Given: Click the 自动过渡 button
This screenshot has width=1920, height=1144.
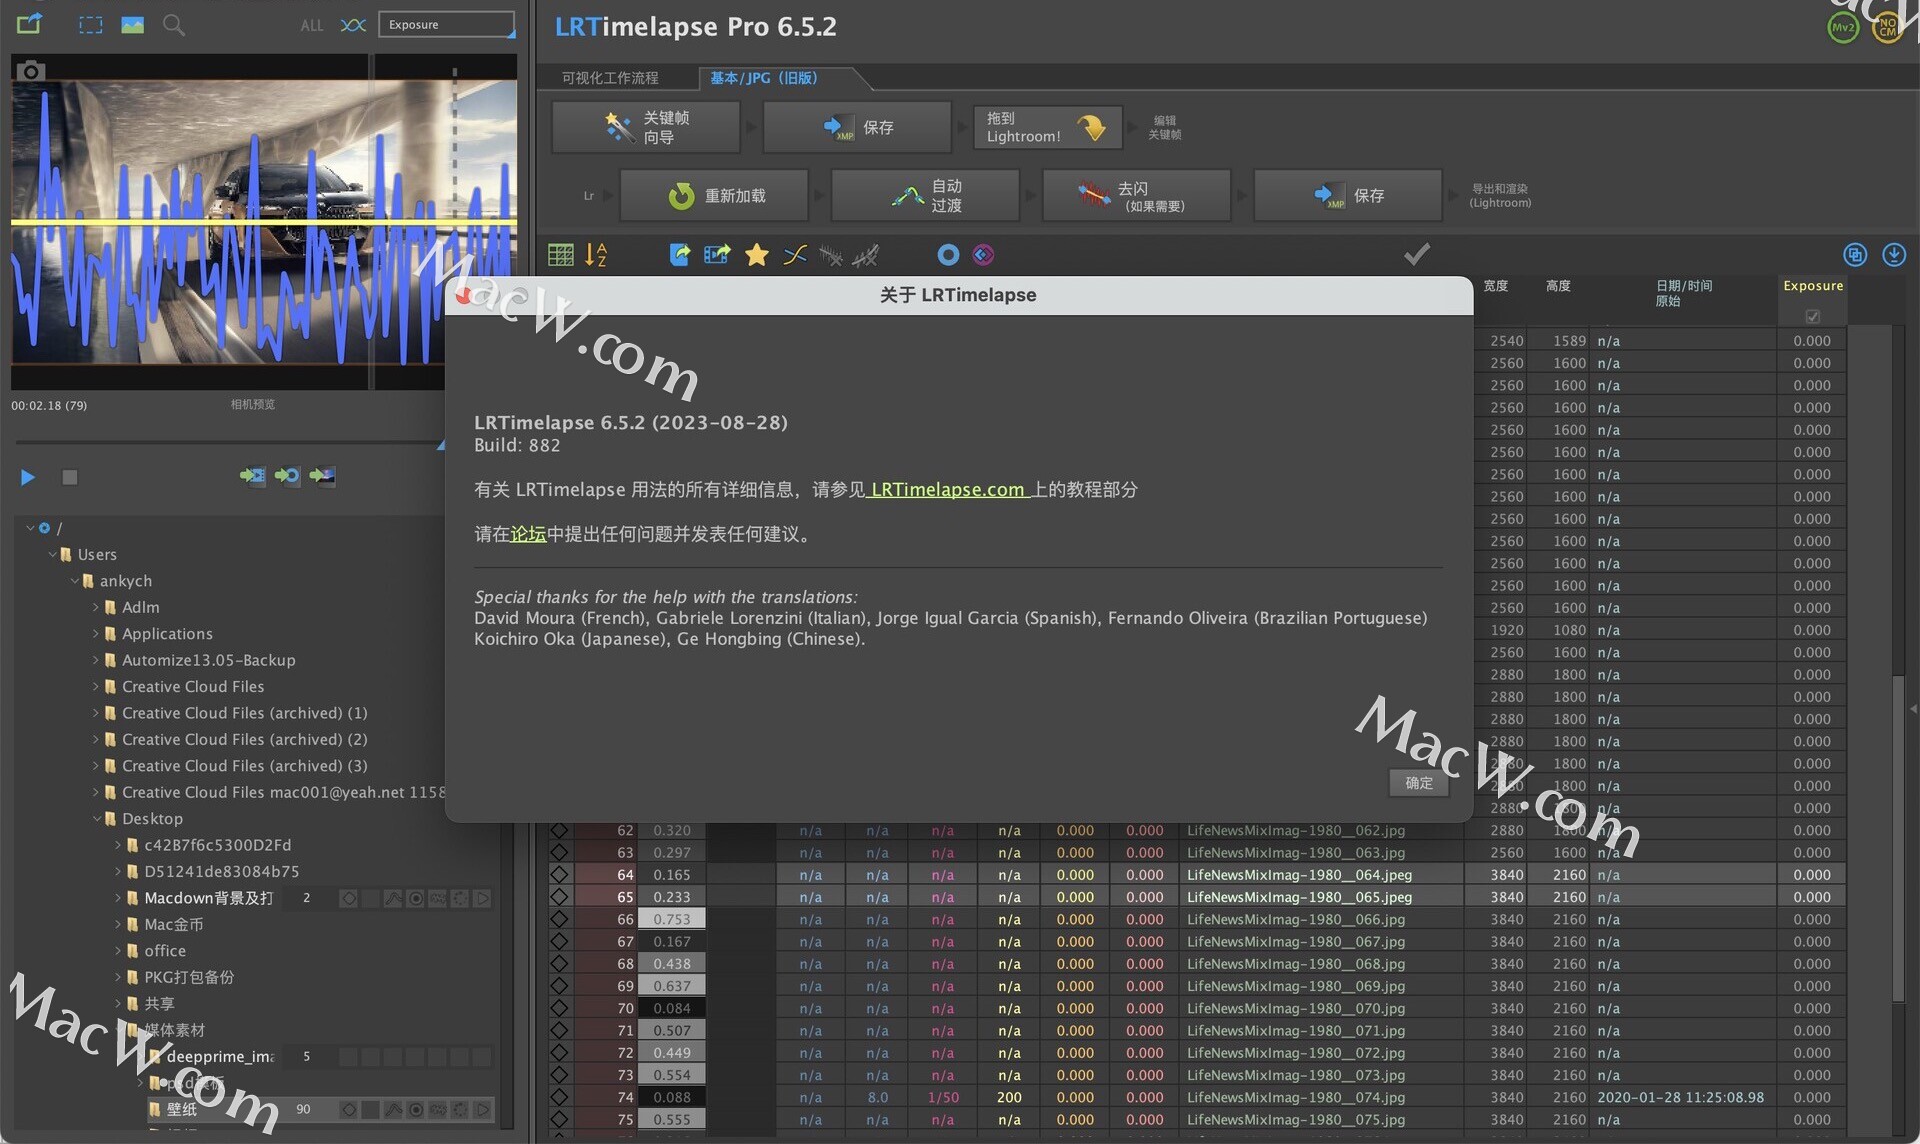Looking at the screenshot, I should pyautogui.click(x=925, y=195).
